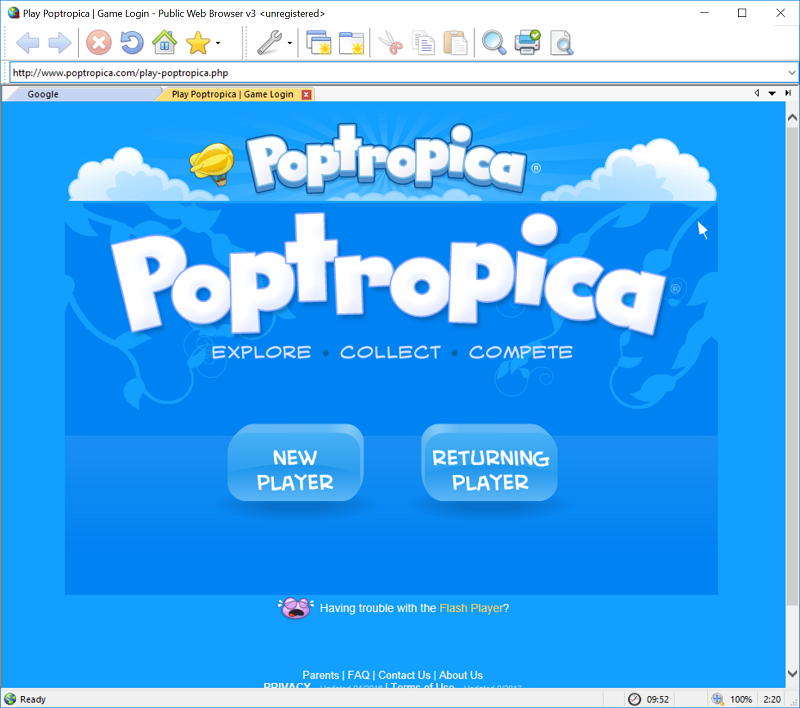Open the home page via house icon
Image resolution: width=800 pixels, height=708 pixels.
pos(164,42)
